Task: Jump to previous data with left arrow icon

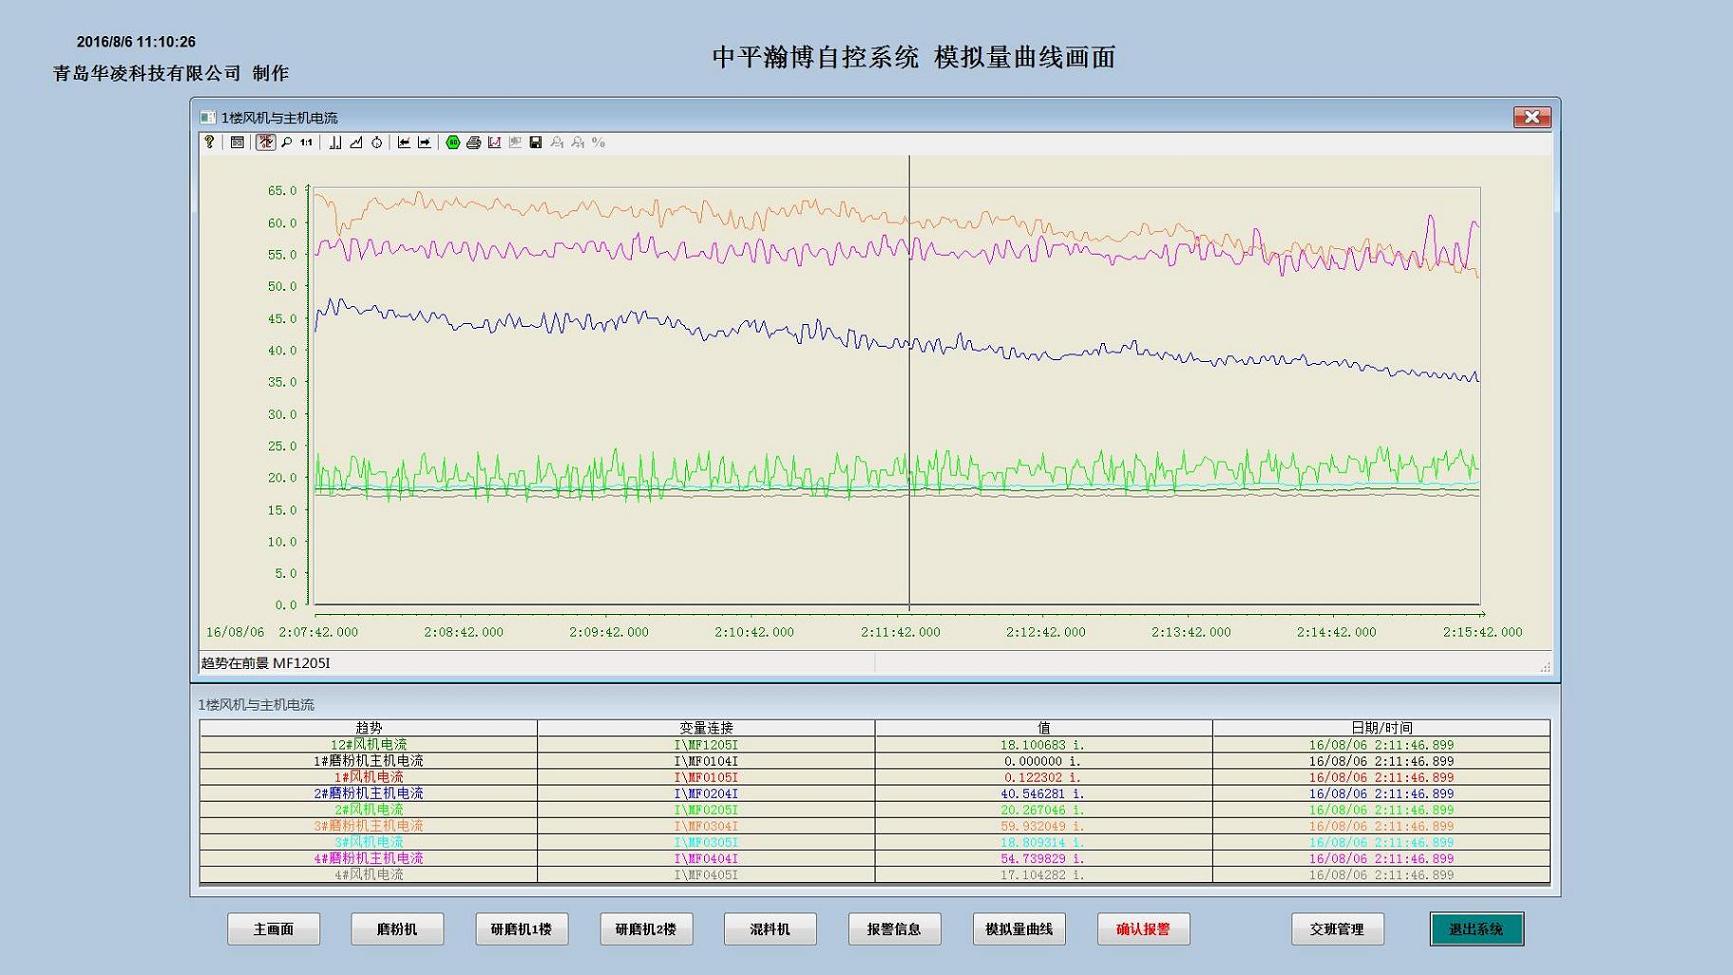Action: click(404, 143)
